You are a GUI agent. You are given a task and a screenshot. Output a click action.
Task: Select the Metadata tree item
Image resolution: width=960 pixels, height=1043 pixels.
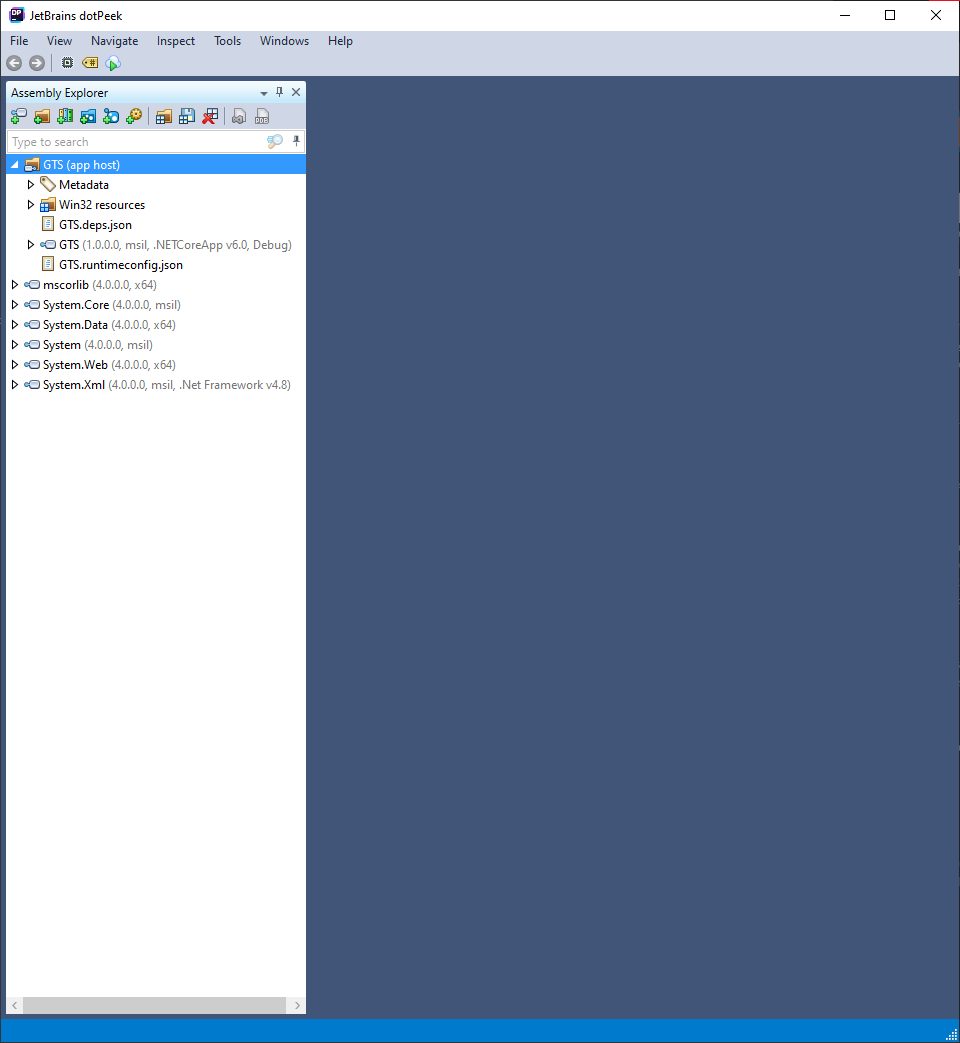(x=84, y=185)
